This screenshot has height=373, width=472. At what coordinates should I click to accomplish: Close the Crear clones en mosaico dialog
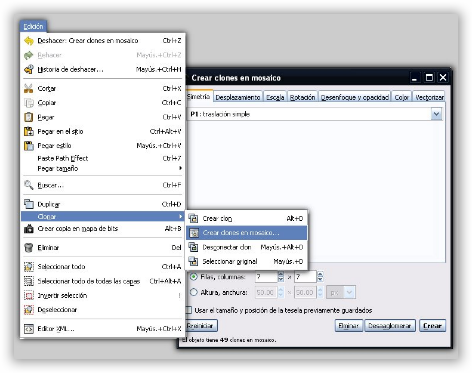[x=443, y=78]
